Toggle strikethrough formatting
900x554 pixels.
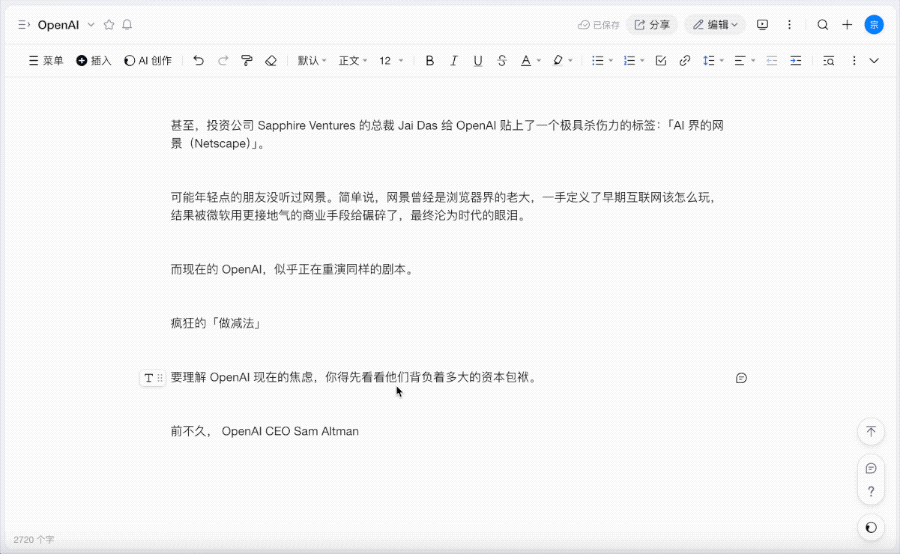click(x=502, y=61)
